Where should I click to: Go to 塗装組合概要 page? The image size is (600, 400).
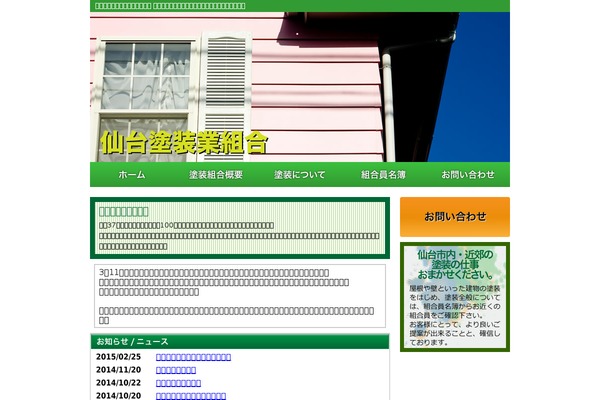216,175
